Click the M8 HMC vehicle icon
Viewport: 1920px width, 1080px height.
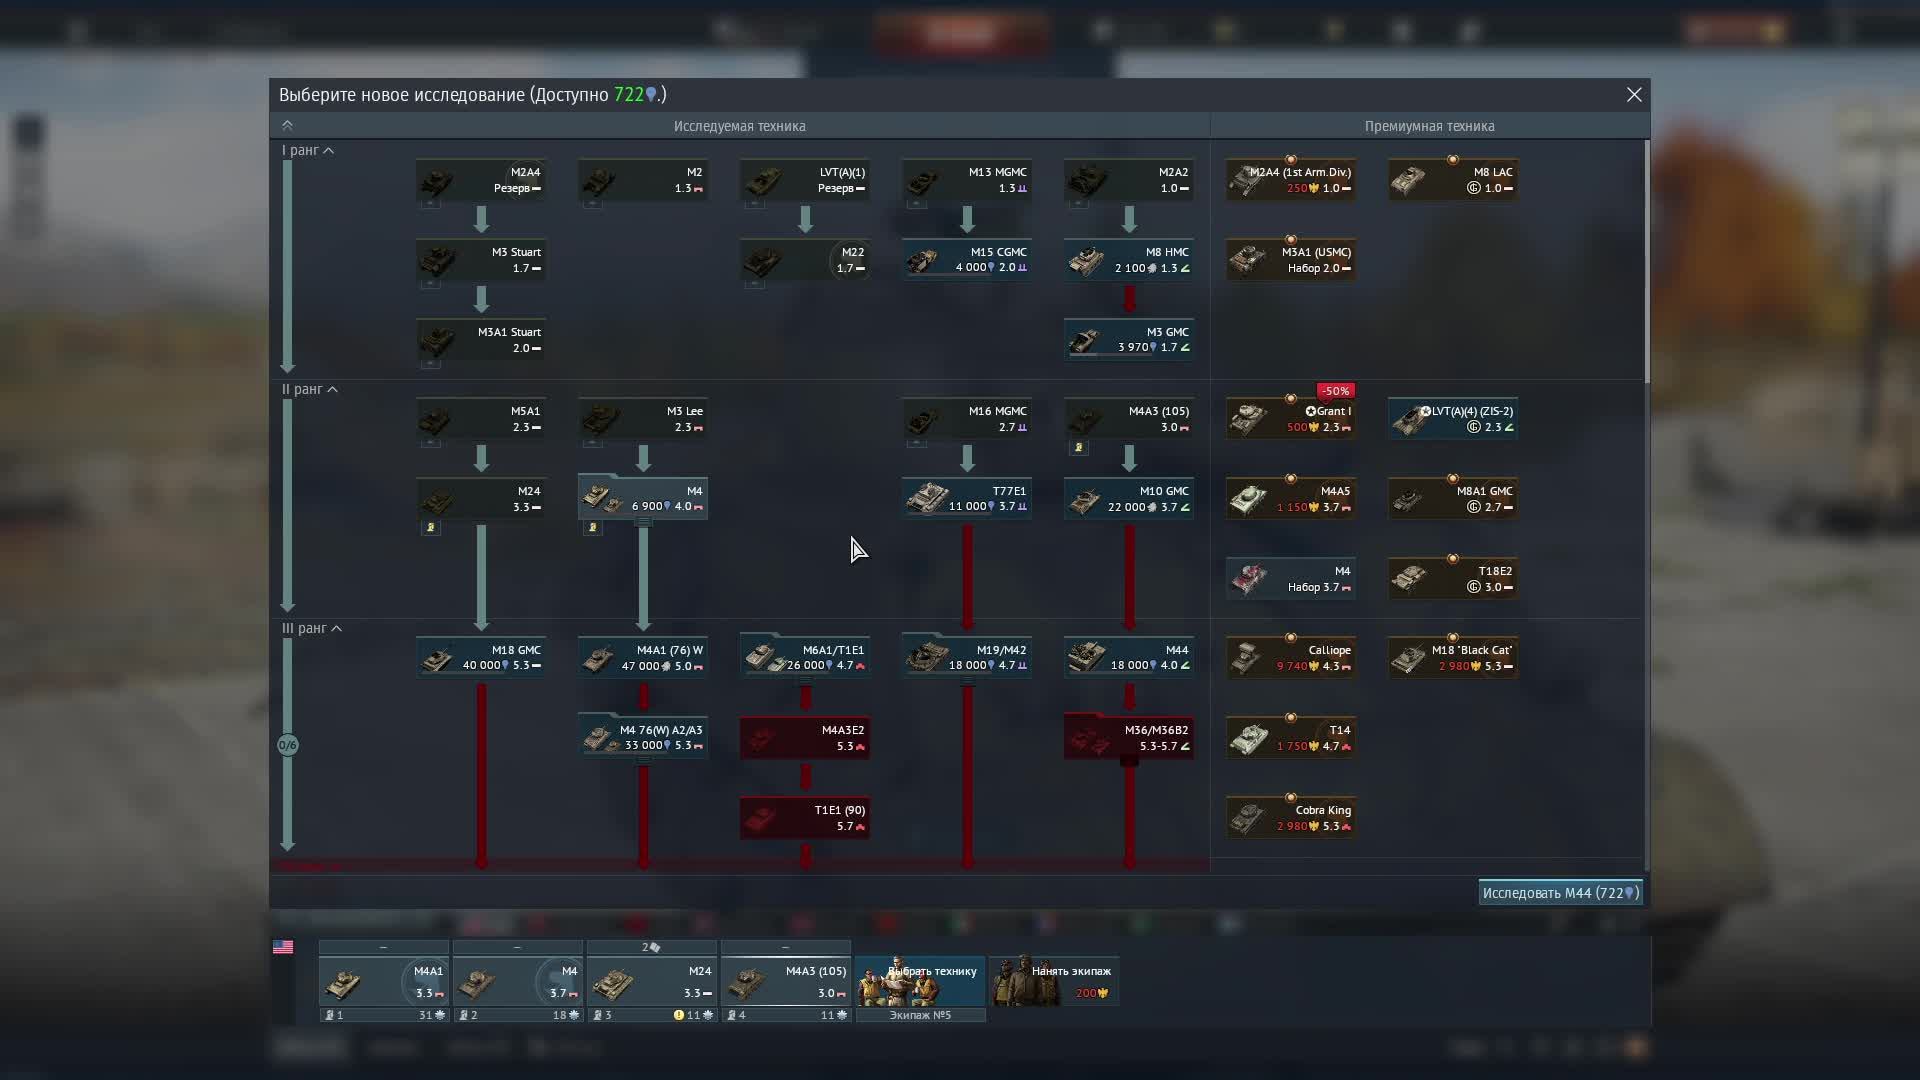click(1087, 261)
